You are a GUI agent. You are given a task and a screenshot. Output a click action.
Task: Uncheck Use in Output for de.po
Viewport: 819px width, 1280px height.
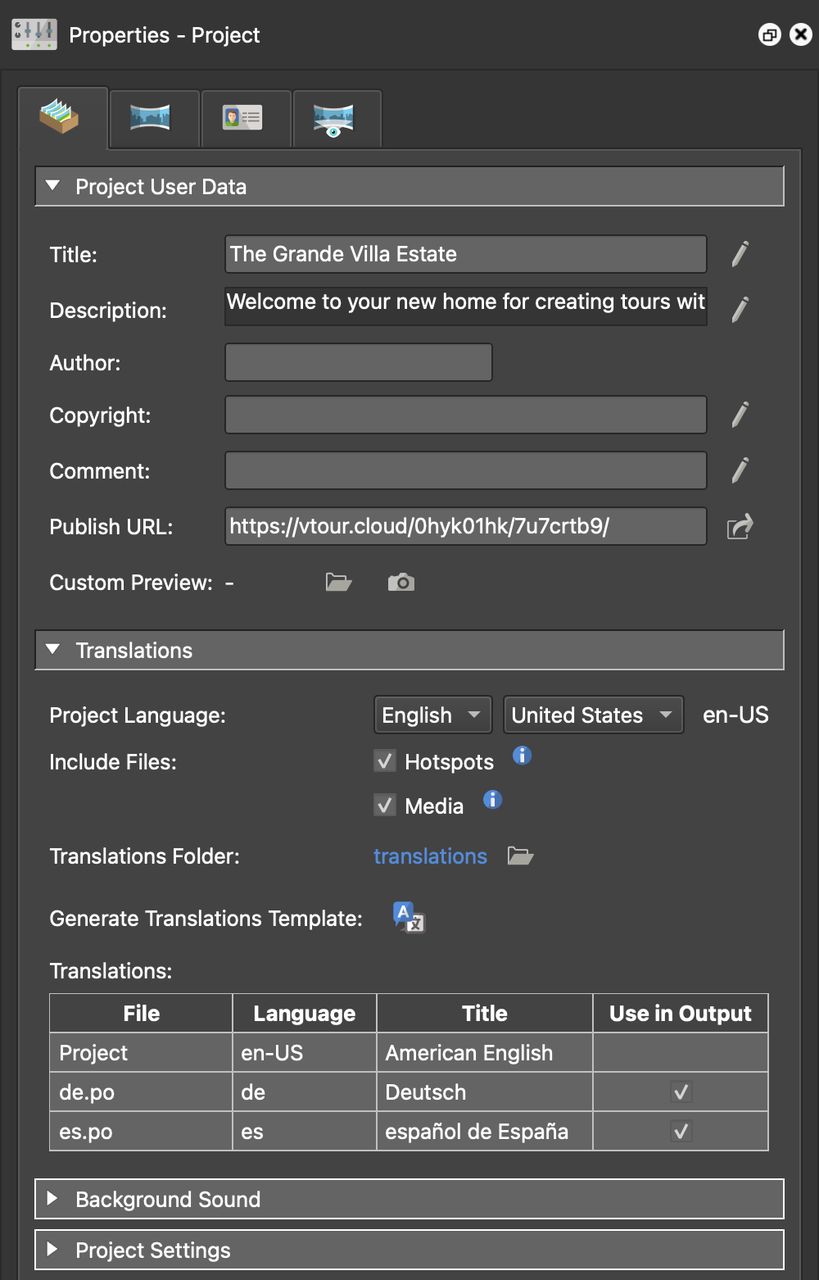coord(681,1092)
